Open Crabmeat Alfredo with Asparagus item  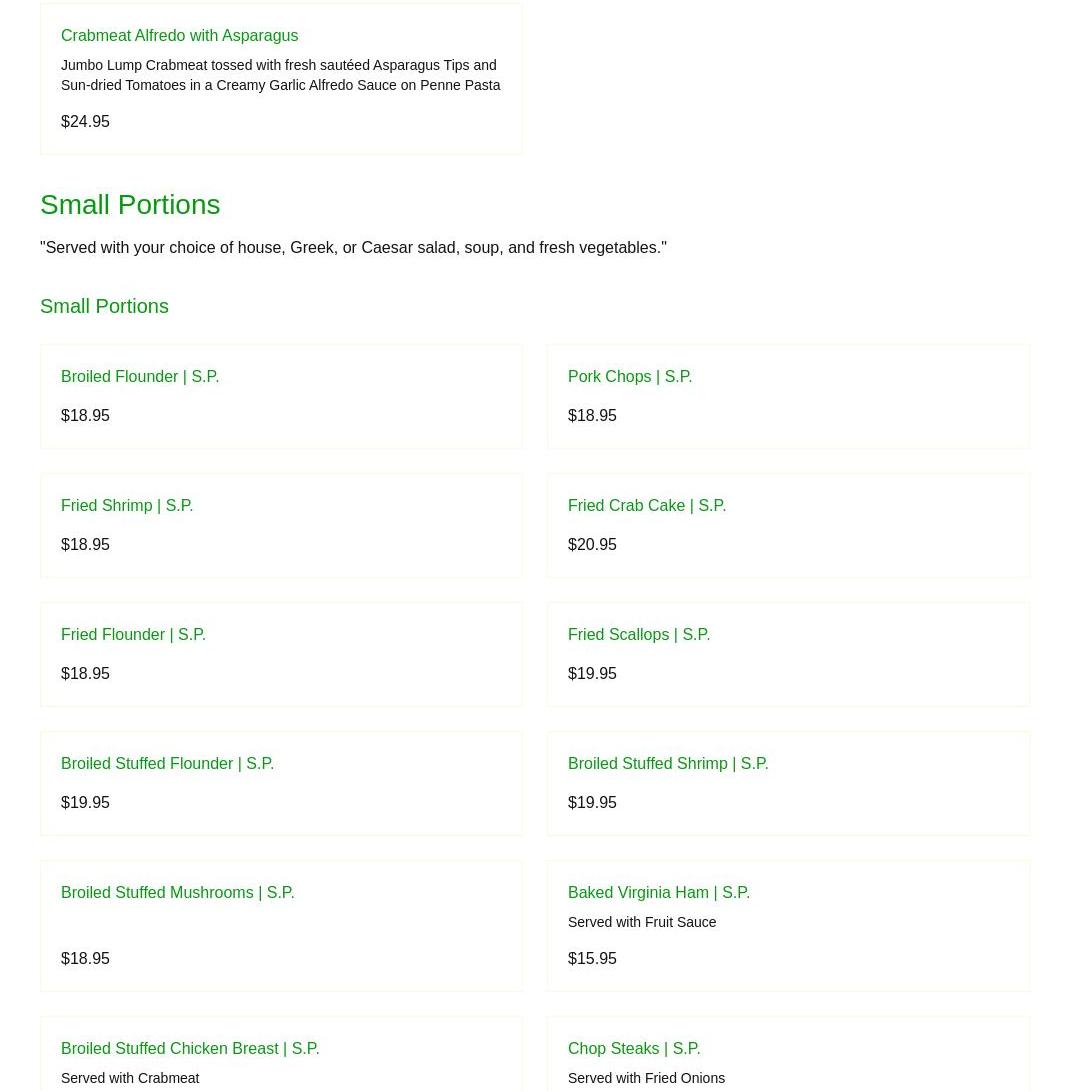[179, 36]
